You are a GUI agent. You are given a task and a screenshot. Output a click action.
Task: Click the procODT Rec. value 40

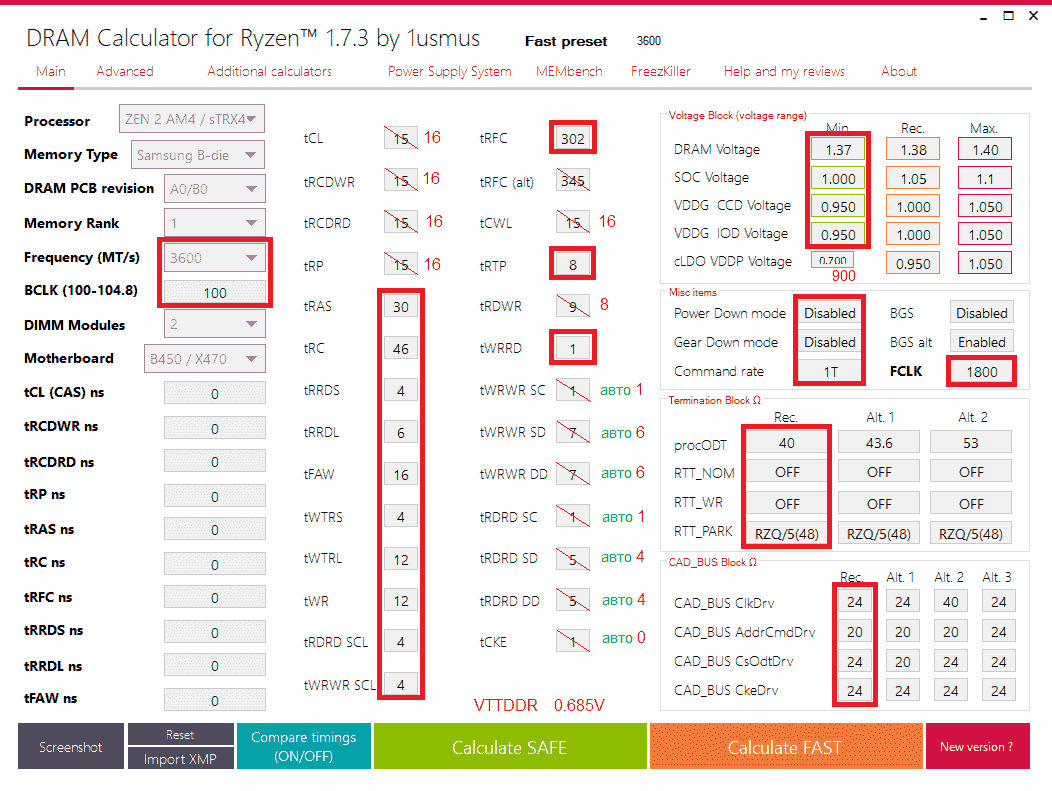786,443
